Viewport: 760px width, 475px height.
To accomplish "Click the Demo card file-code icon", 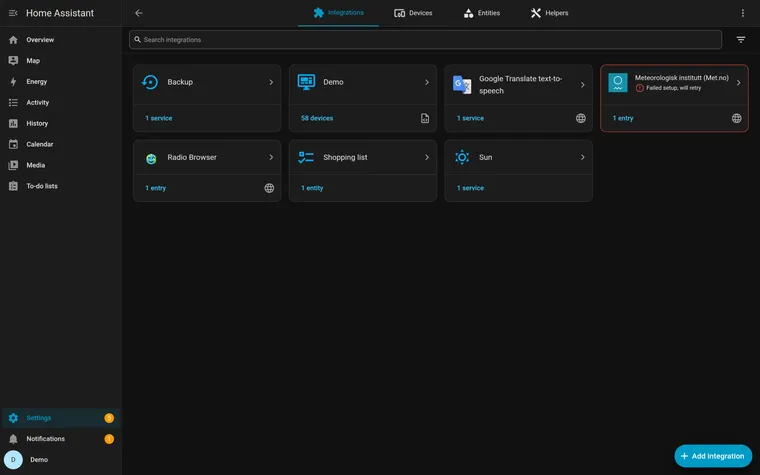I will pyautogui.click(x=425, y=118).
